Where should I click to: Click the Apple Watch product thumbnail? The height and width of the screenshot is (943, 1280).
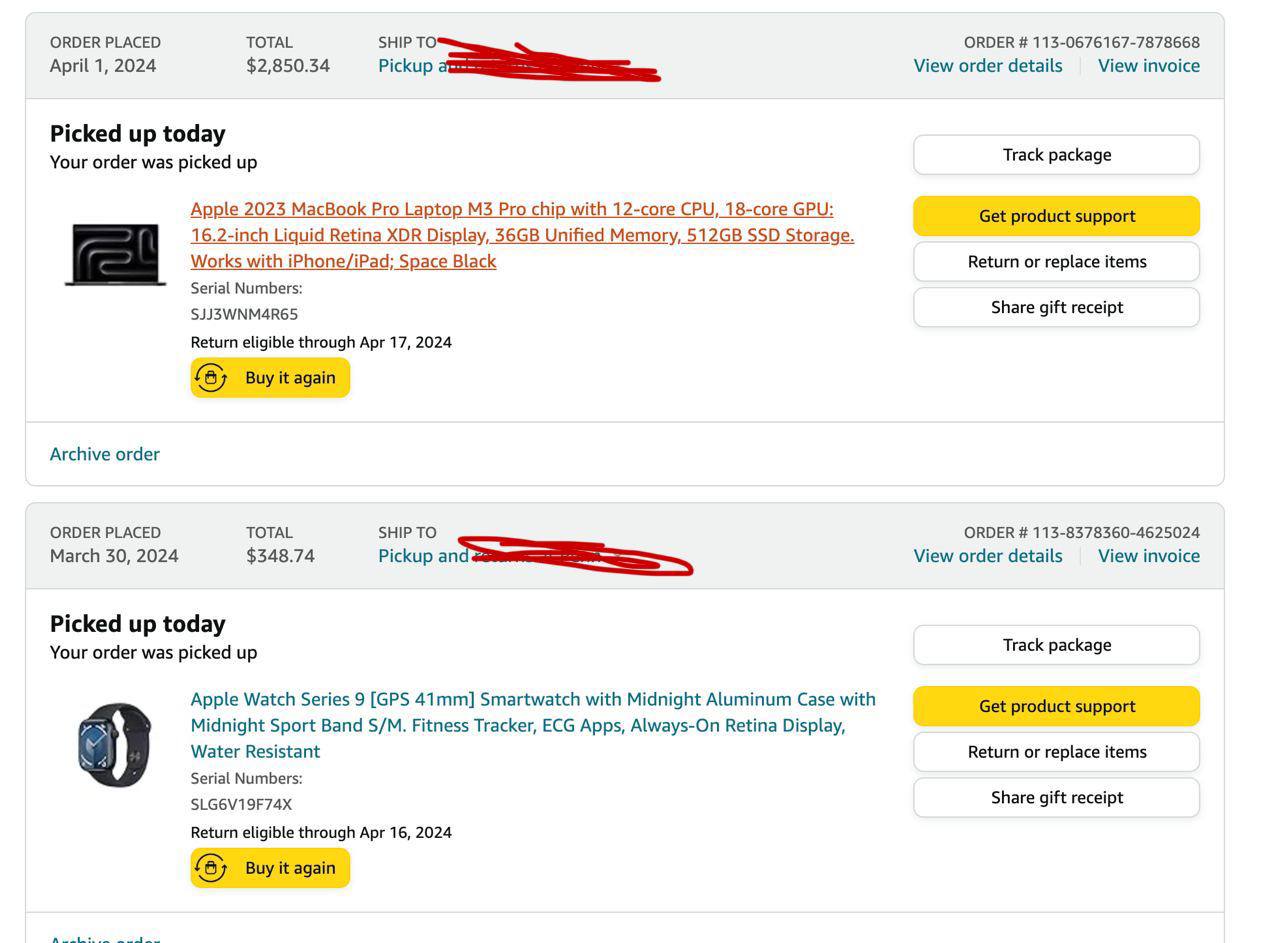115,744
